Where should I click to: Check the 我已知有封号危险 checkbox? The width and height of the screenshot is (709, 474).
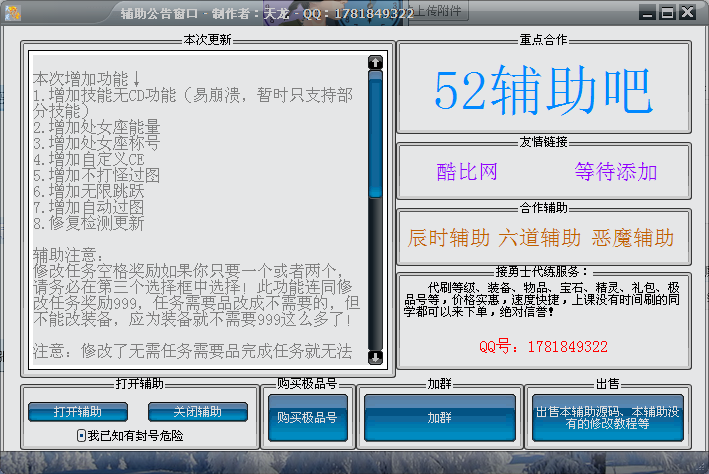(x=82, y=436)
